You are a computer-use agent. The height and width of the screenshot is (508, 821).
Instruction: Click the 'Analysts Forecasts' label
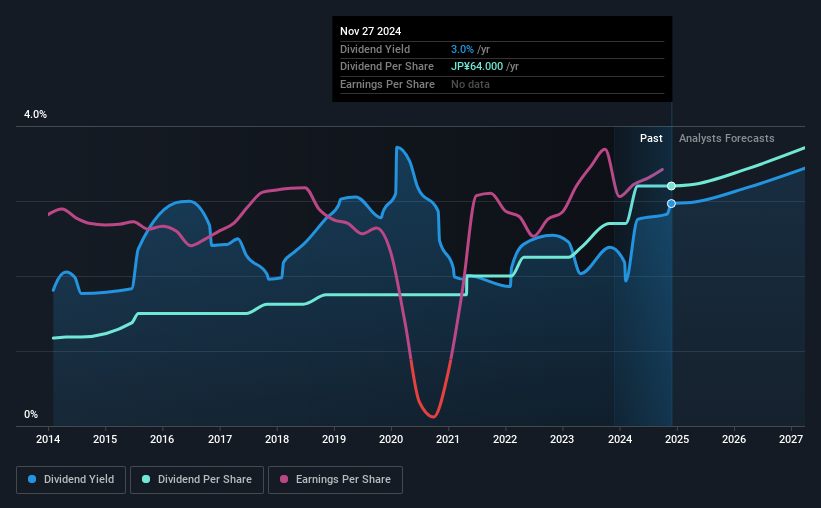(x=726, y=138)
